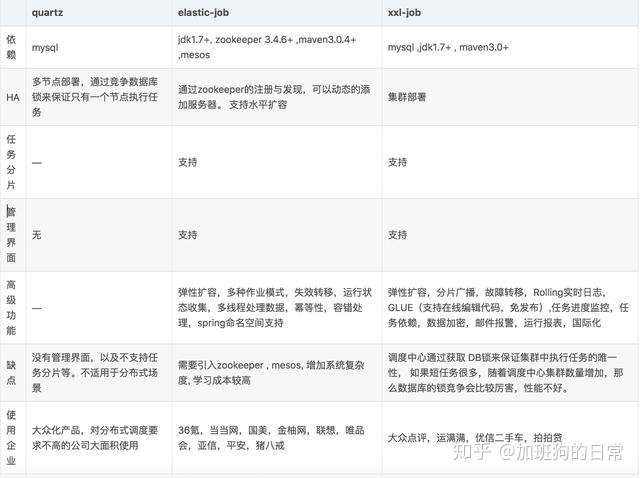Click the 缺点 row label

click(11, 372)
